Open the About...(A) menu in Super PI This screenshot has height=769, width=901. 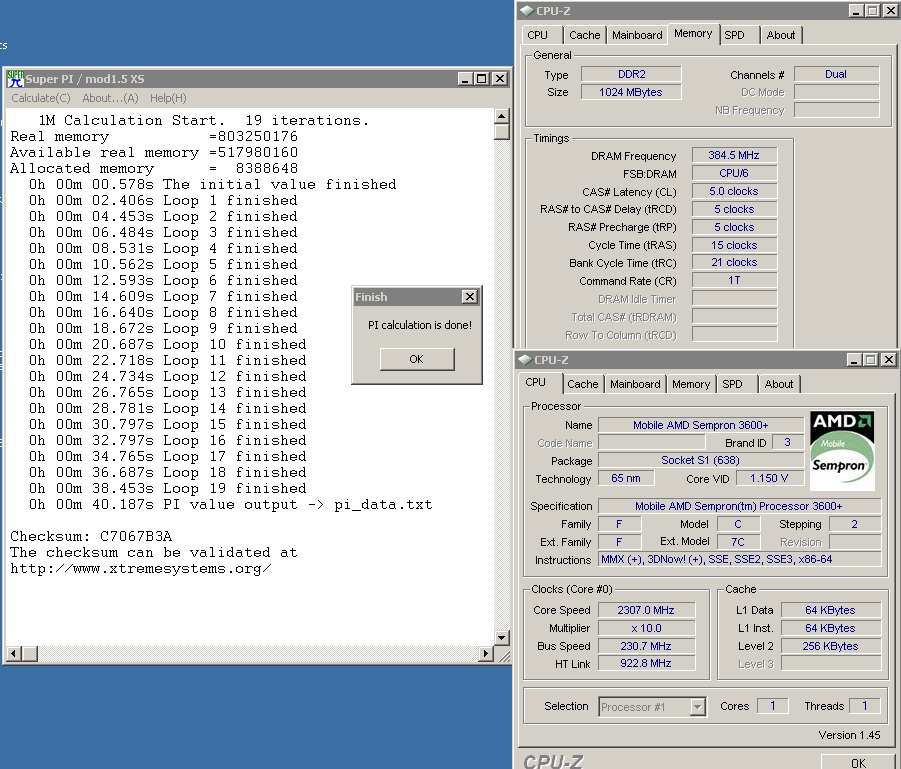pos(110,98)
